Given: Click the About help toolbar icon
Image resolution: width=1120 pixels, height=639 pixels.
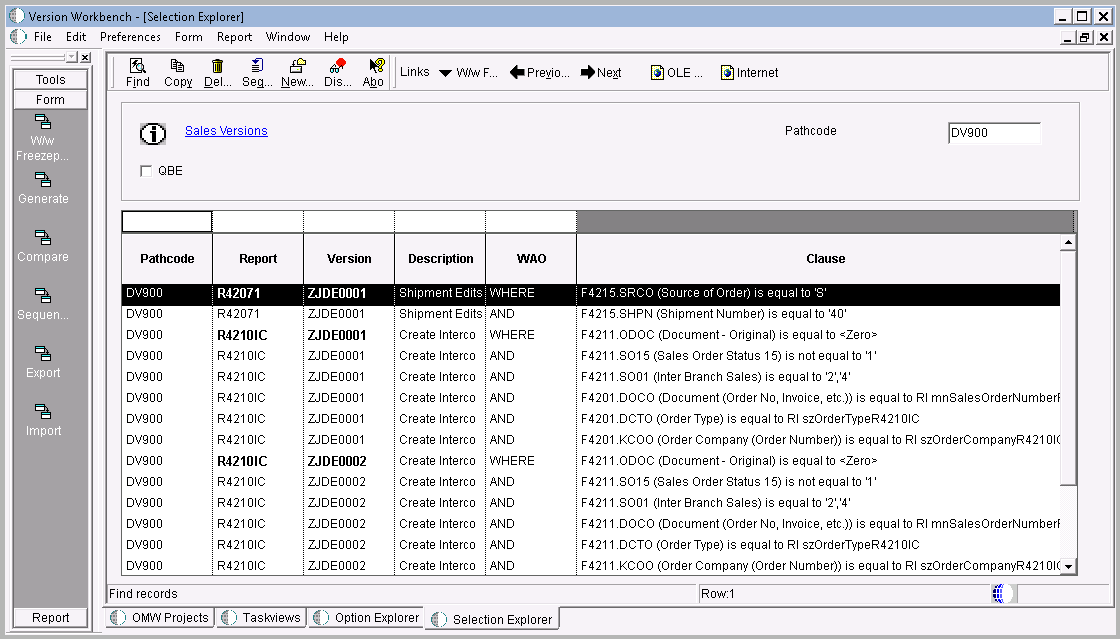Looking at the screenshot, I should pos(373,72).
